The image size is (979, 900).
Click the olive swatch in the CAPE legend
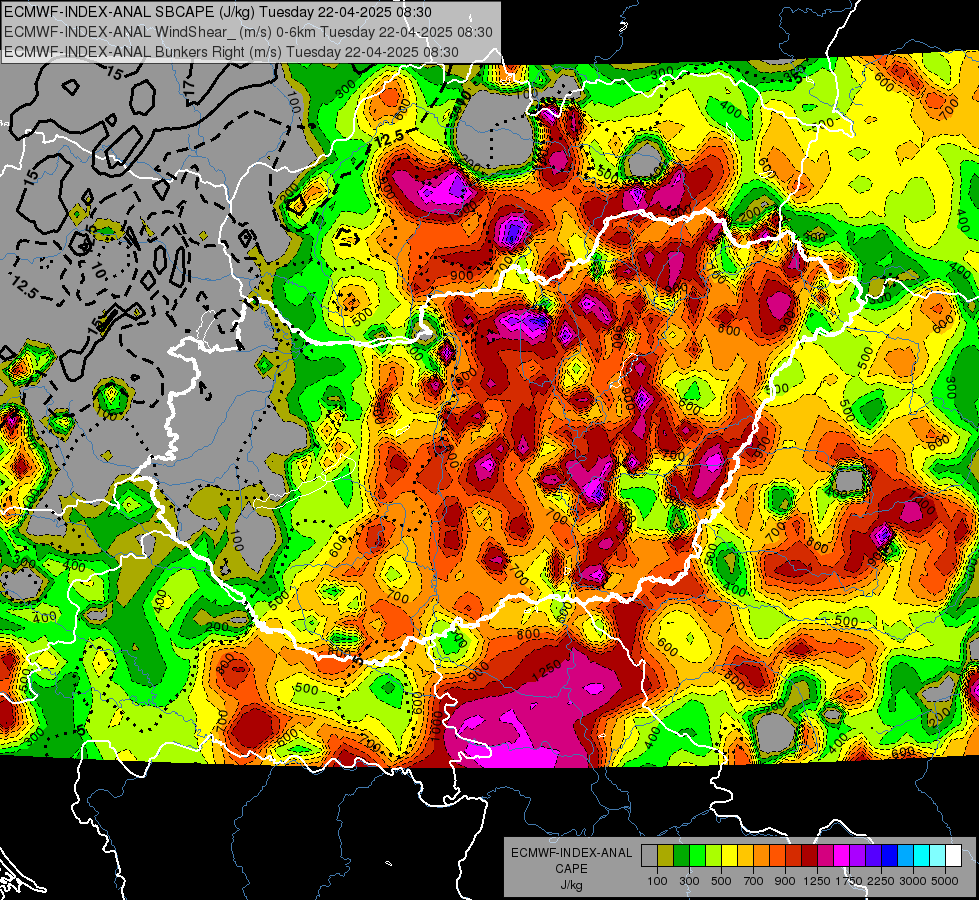pyautogui.click(x=666, y=855)
